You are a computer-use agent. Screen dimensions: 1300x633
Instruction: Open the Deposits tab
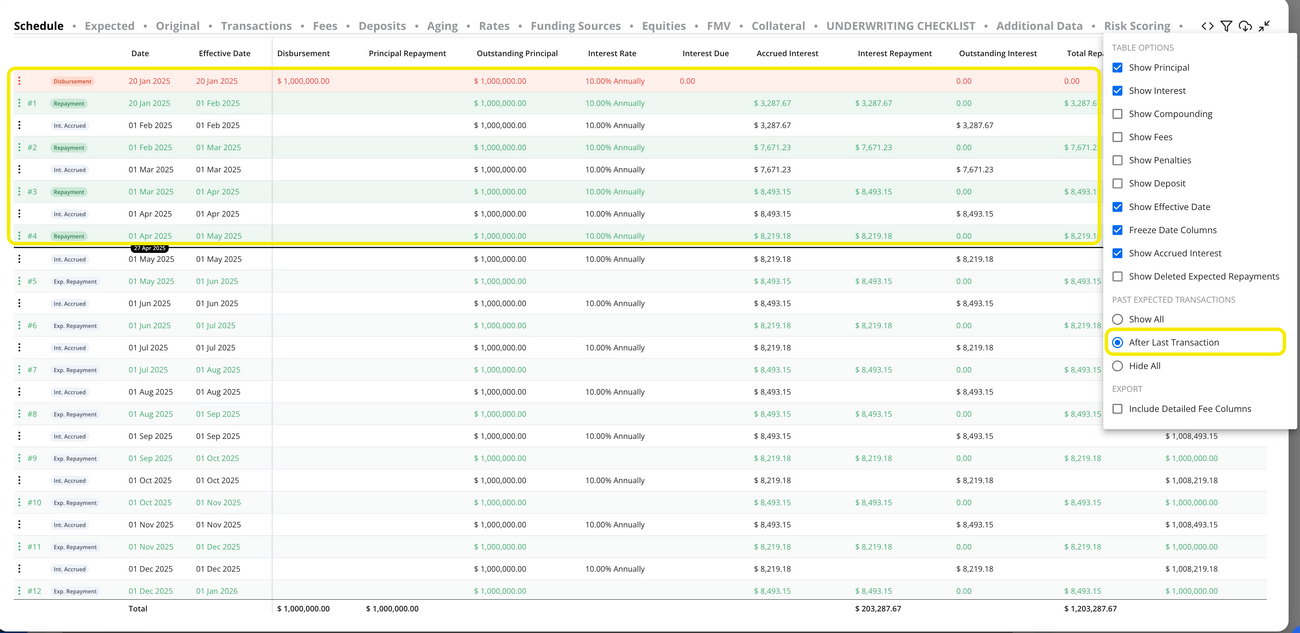point(382,26)
